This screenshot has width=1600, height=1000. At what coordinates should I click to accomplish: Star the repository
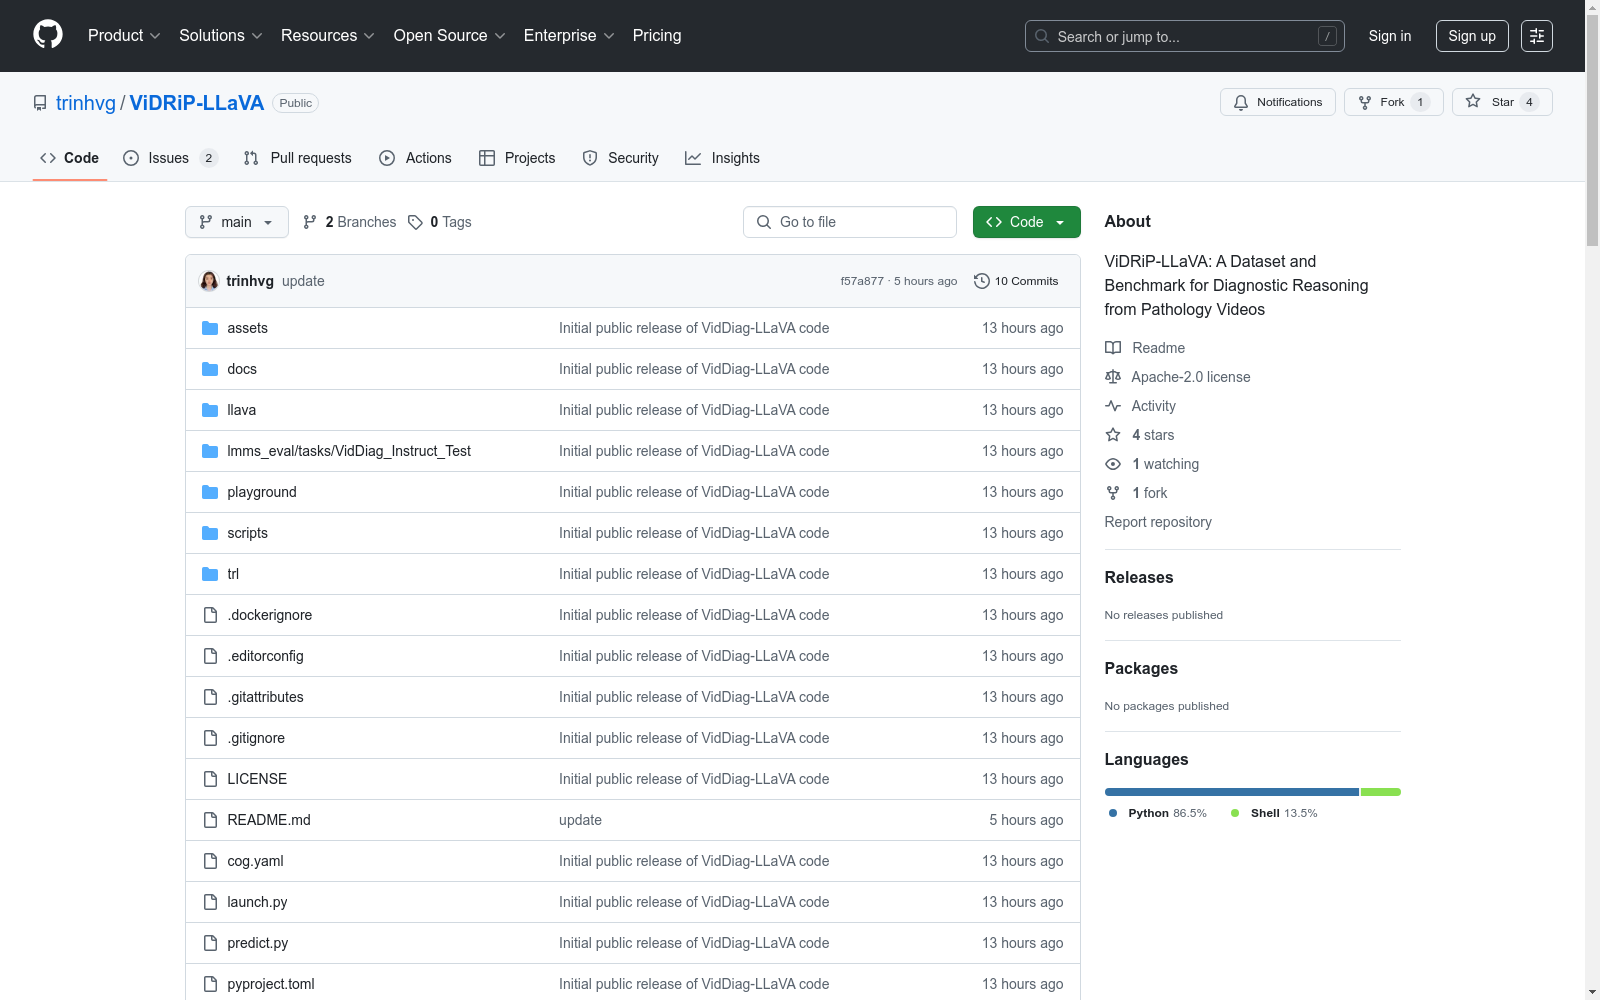coord(1502,102)
